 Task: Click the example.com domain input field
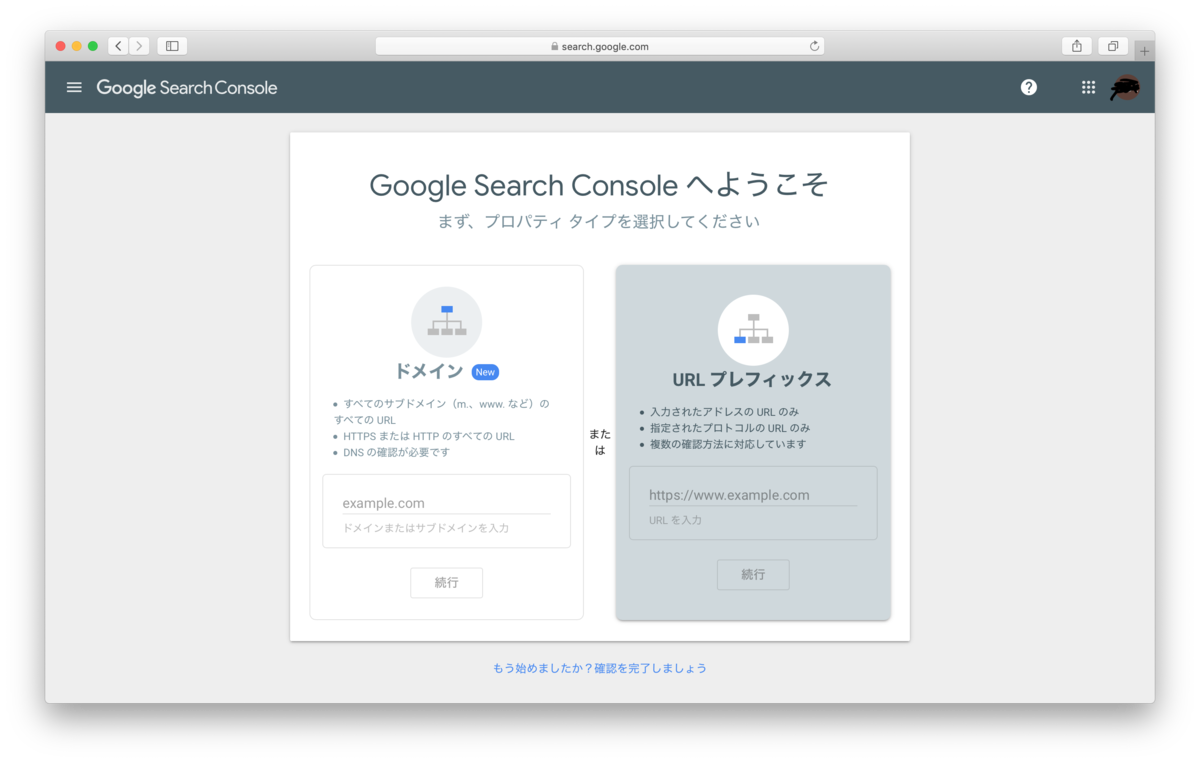pyautogui.click(x=446, y=503)
